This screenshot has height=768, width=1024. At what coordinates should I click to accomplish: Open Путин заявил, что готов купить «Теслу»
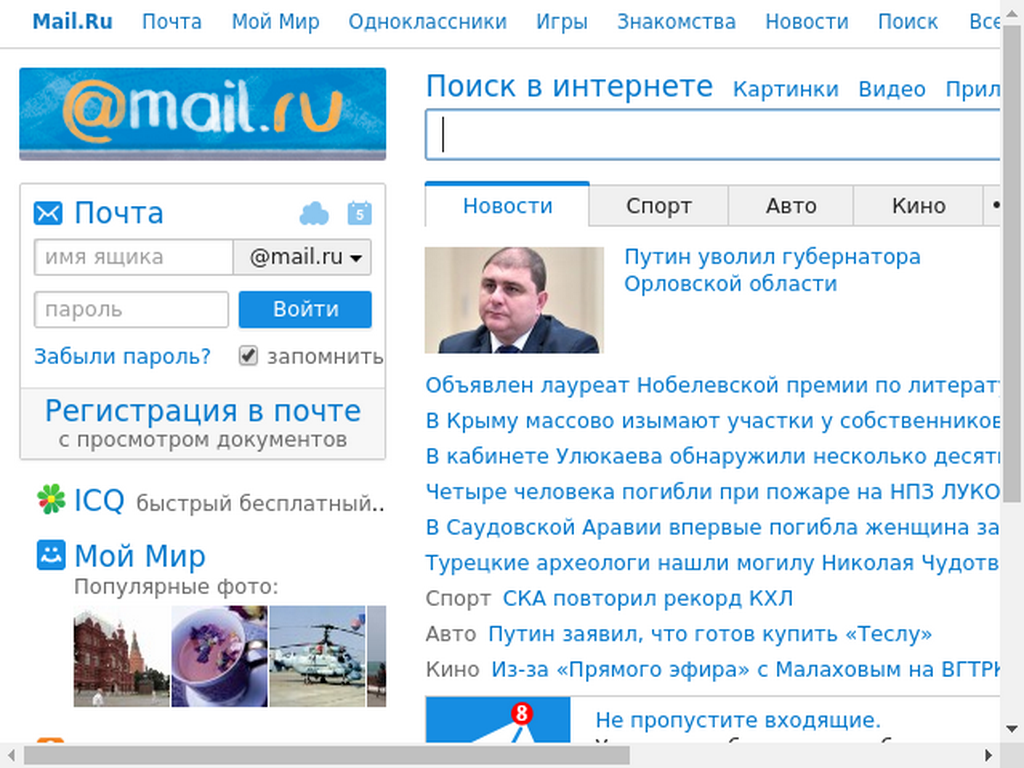point(710,633)
